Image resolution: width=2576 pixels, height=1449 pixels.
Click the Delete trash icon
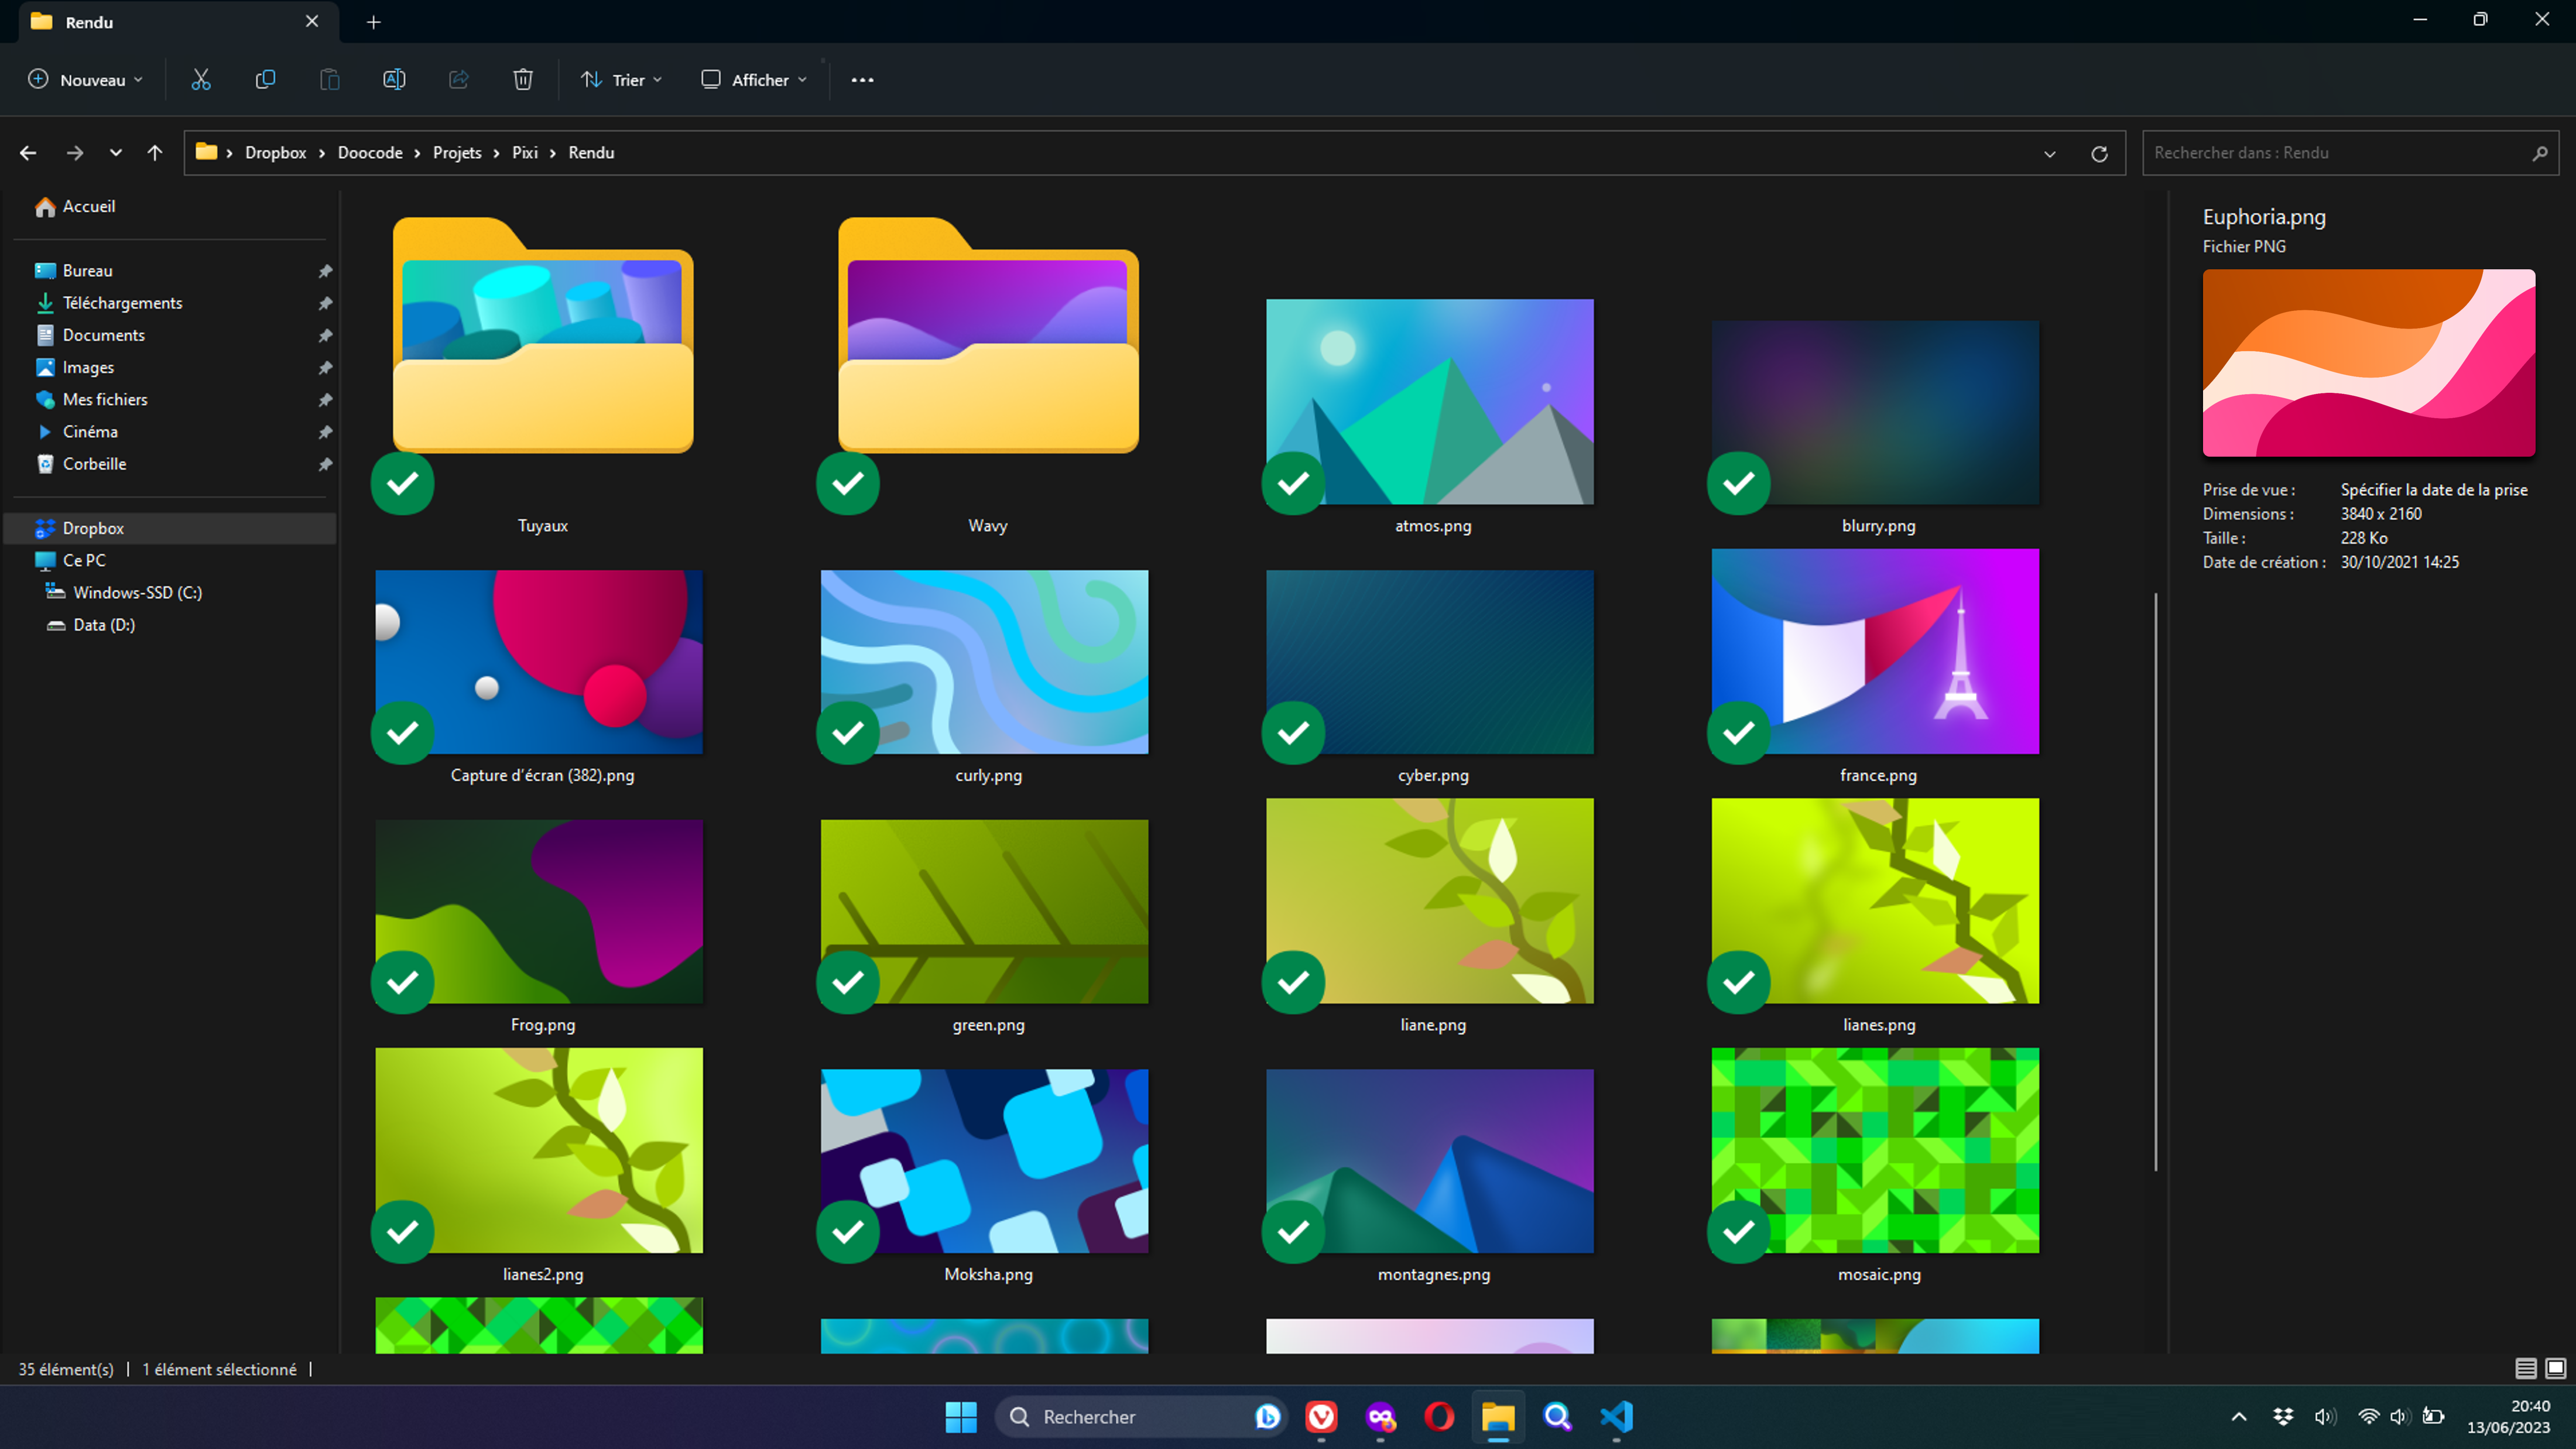point(523,80)
